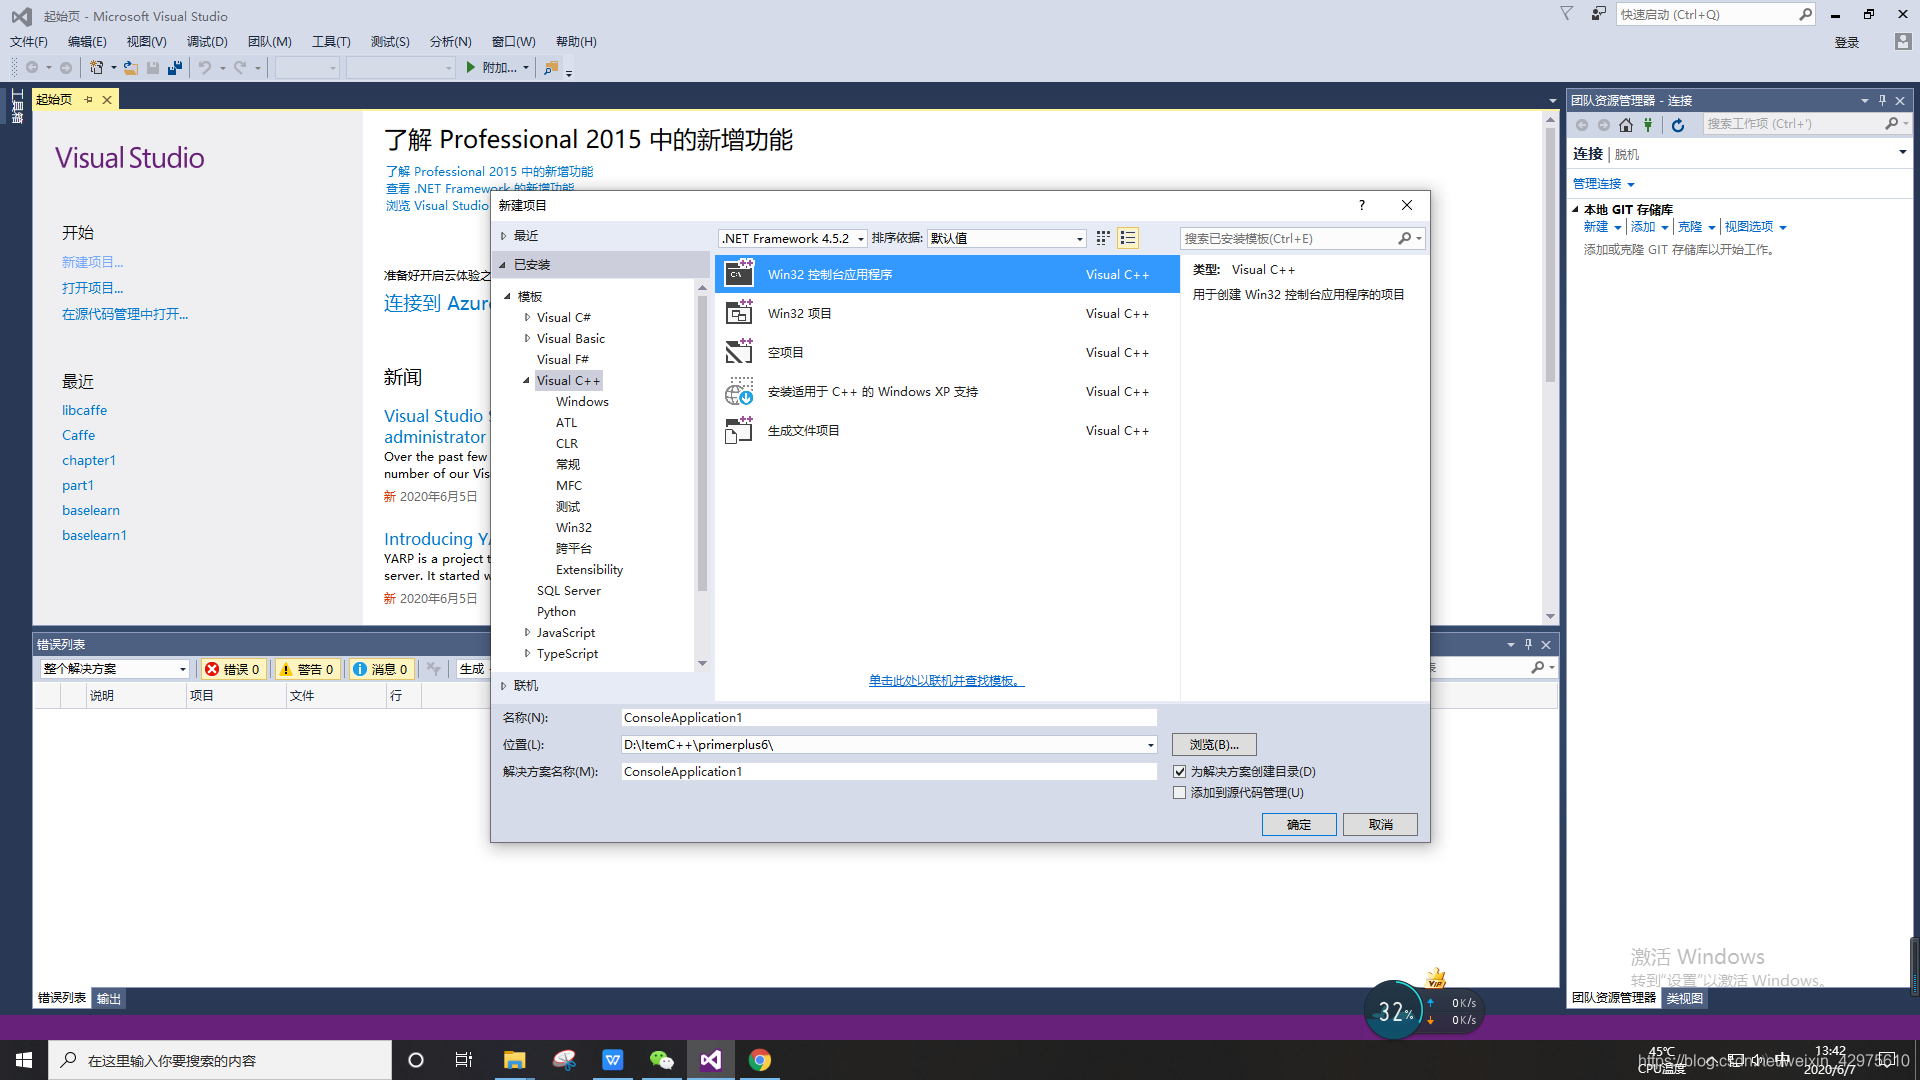
Task: Toggle the 警告 0 filter button
Action: (307, 669)
